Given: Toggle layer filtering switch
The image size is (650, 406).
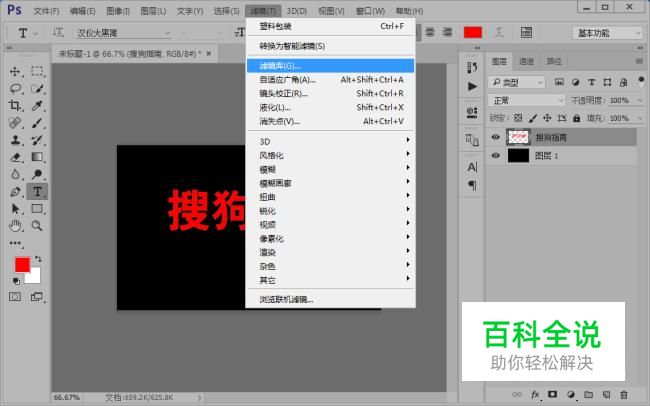Looking at the screenshot, I should coord(641,81).
